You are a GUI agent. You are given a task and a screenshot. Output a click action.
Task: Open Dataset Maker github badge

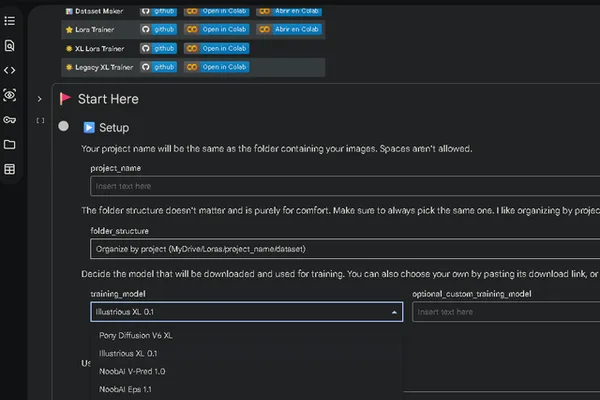[158, 11]
